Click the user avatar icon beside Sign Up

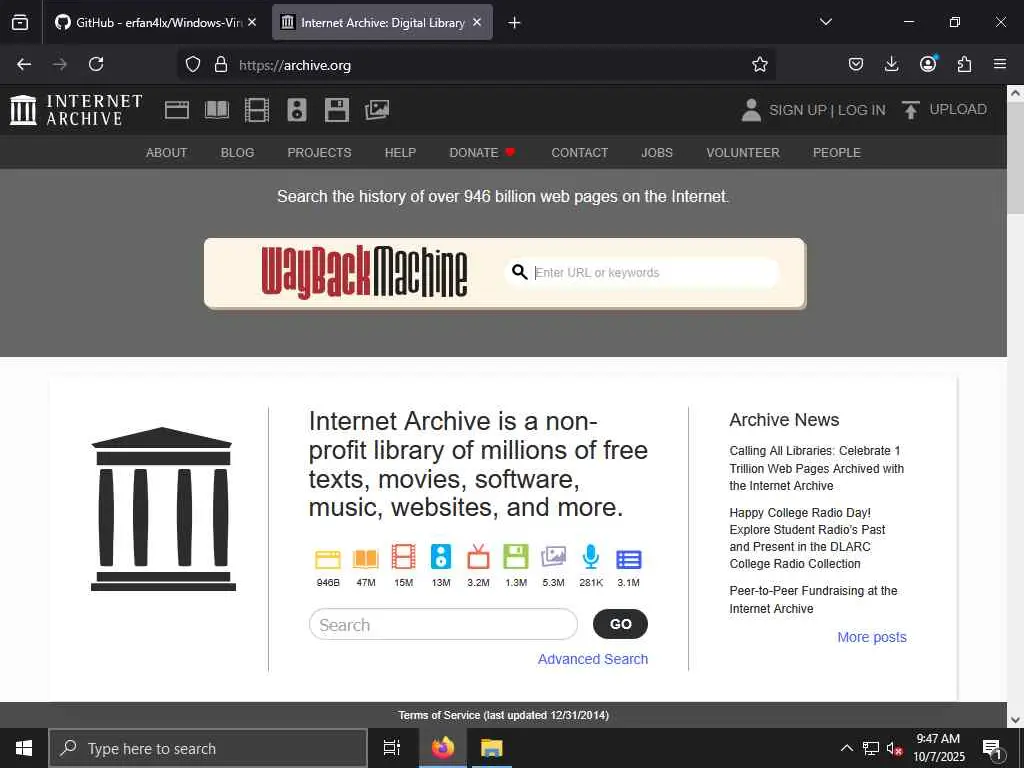(x=751, y=110)
